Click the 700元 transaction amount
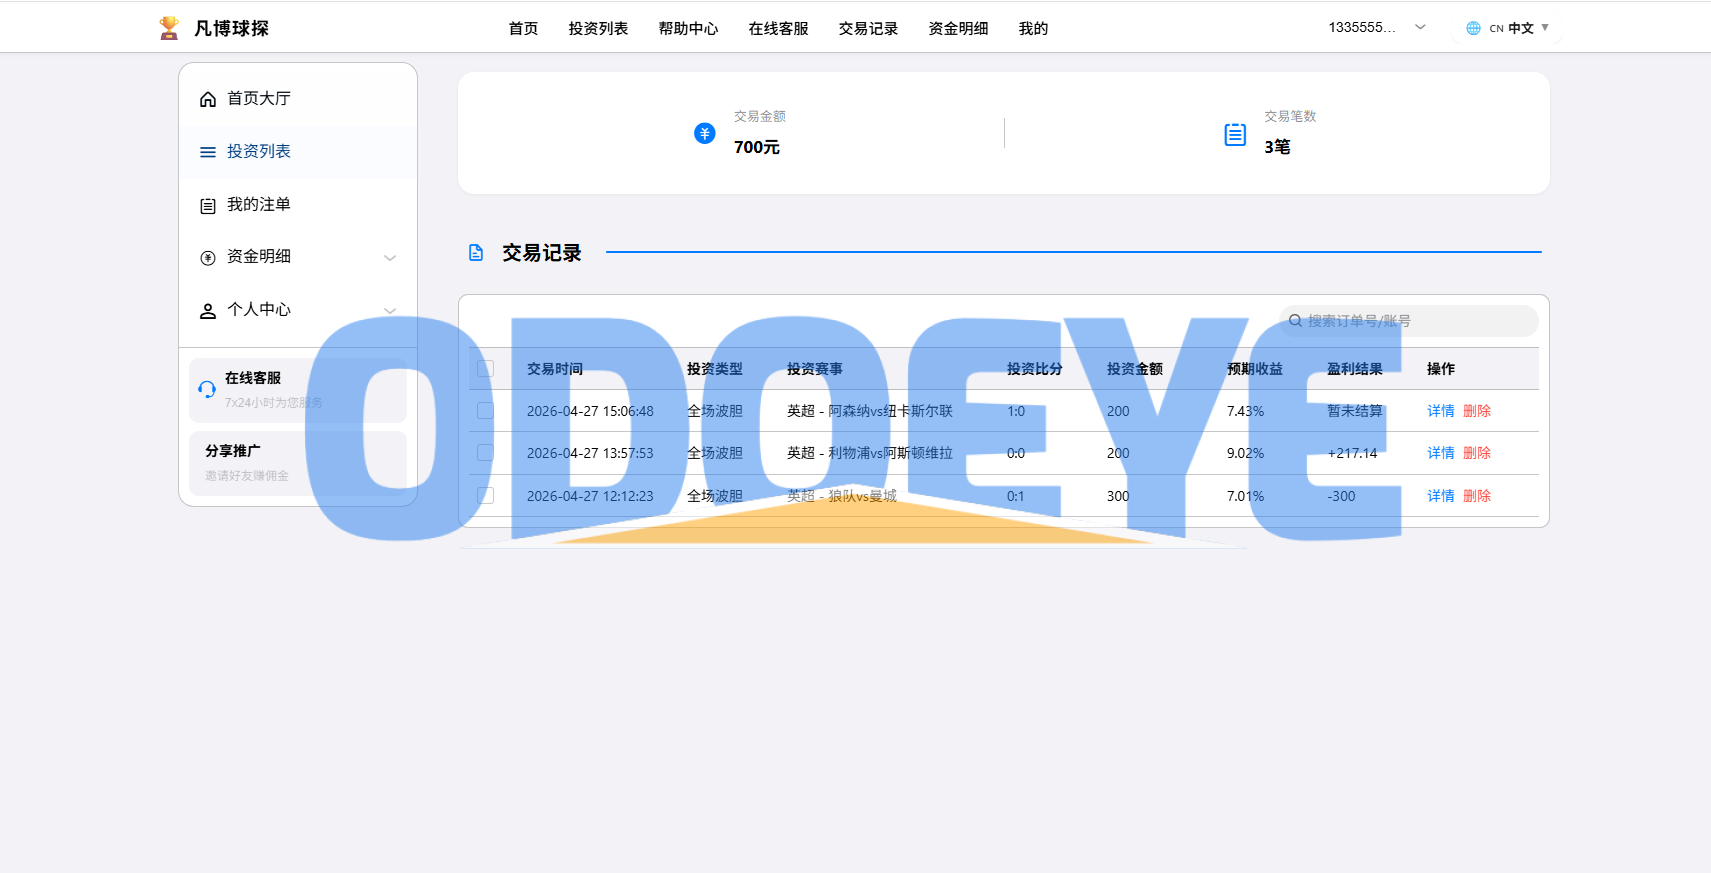This screenshot has height=873, width=1711. 757,147
